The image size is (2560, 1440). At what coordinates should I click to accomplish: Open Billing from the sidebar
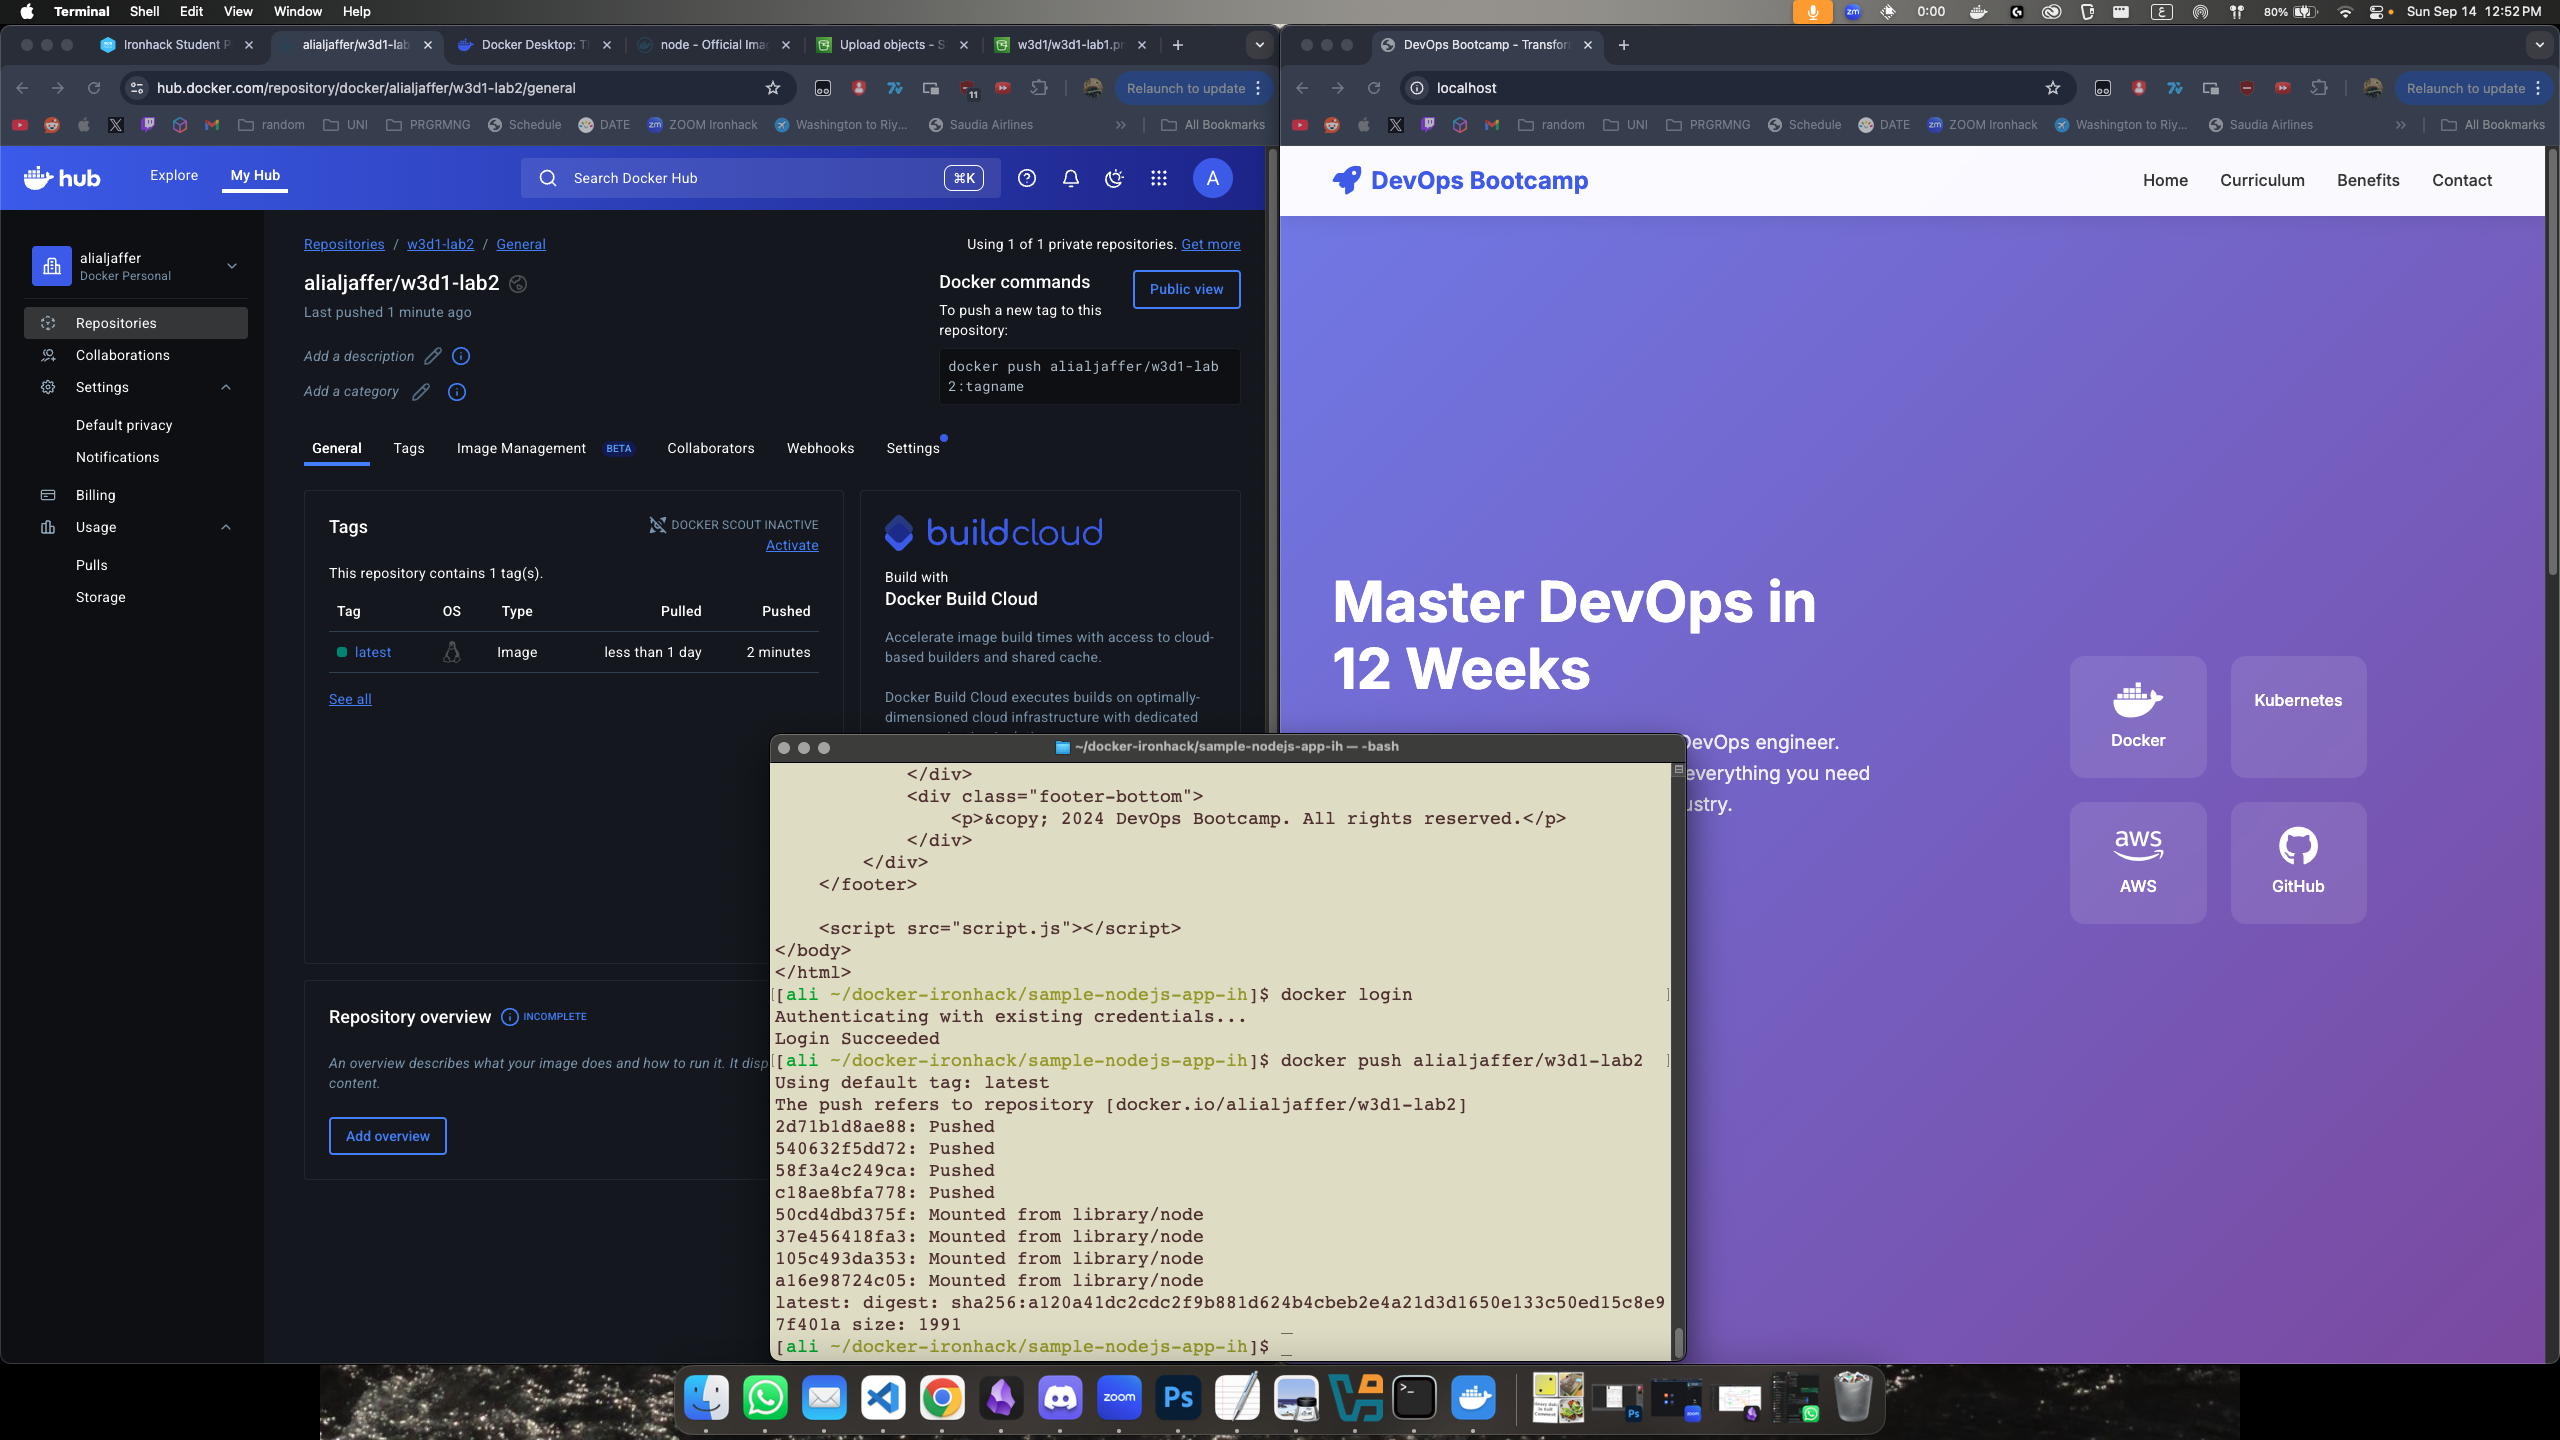click(x=95, y=494)
